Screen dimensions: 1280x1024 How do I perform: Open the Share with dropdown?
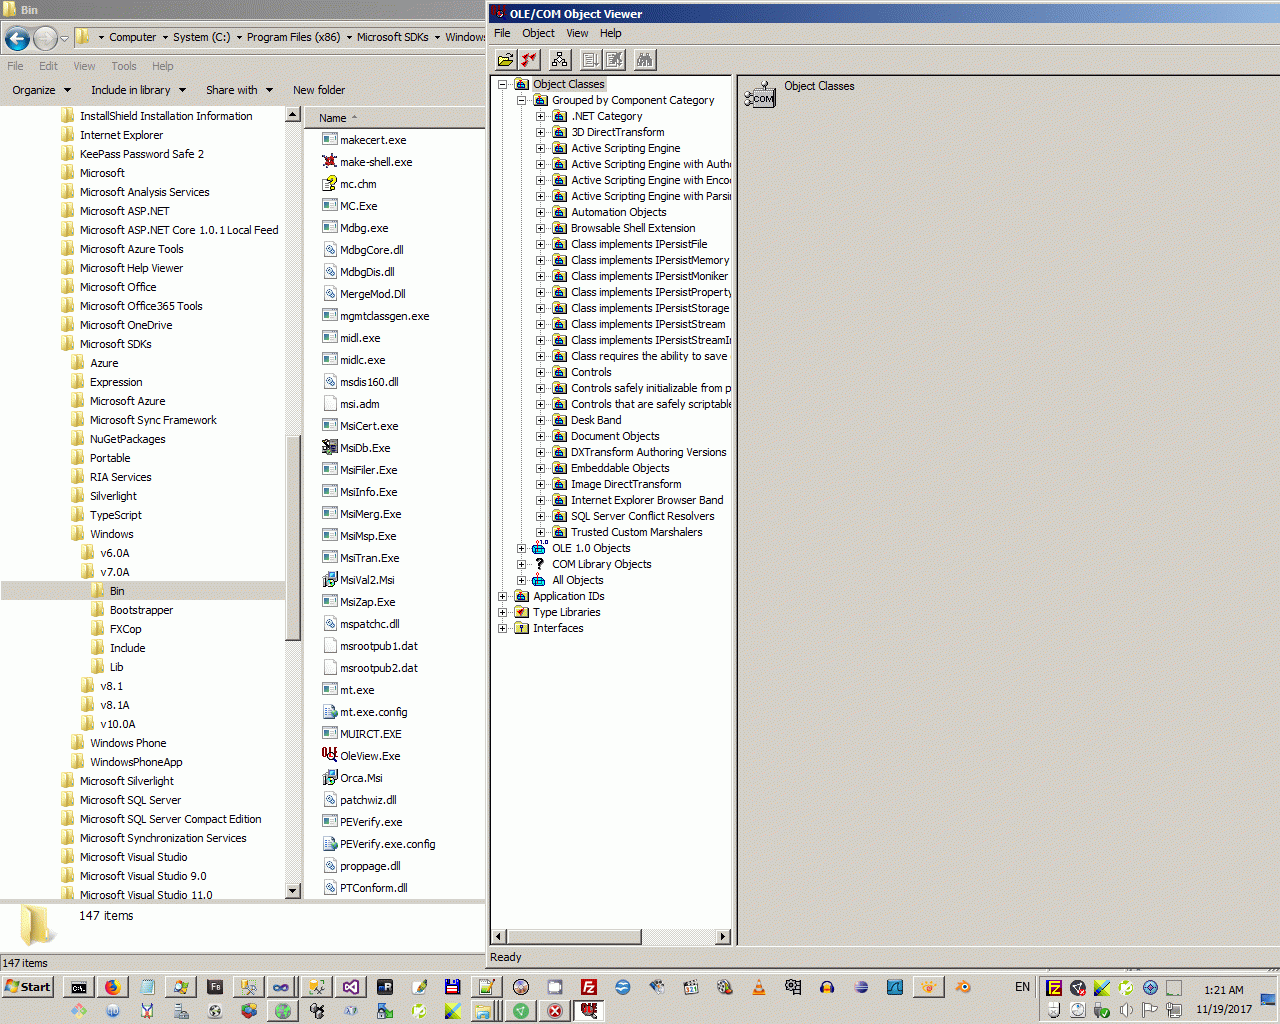(240, 90)
